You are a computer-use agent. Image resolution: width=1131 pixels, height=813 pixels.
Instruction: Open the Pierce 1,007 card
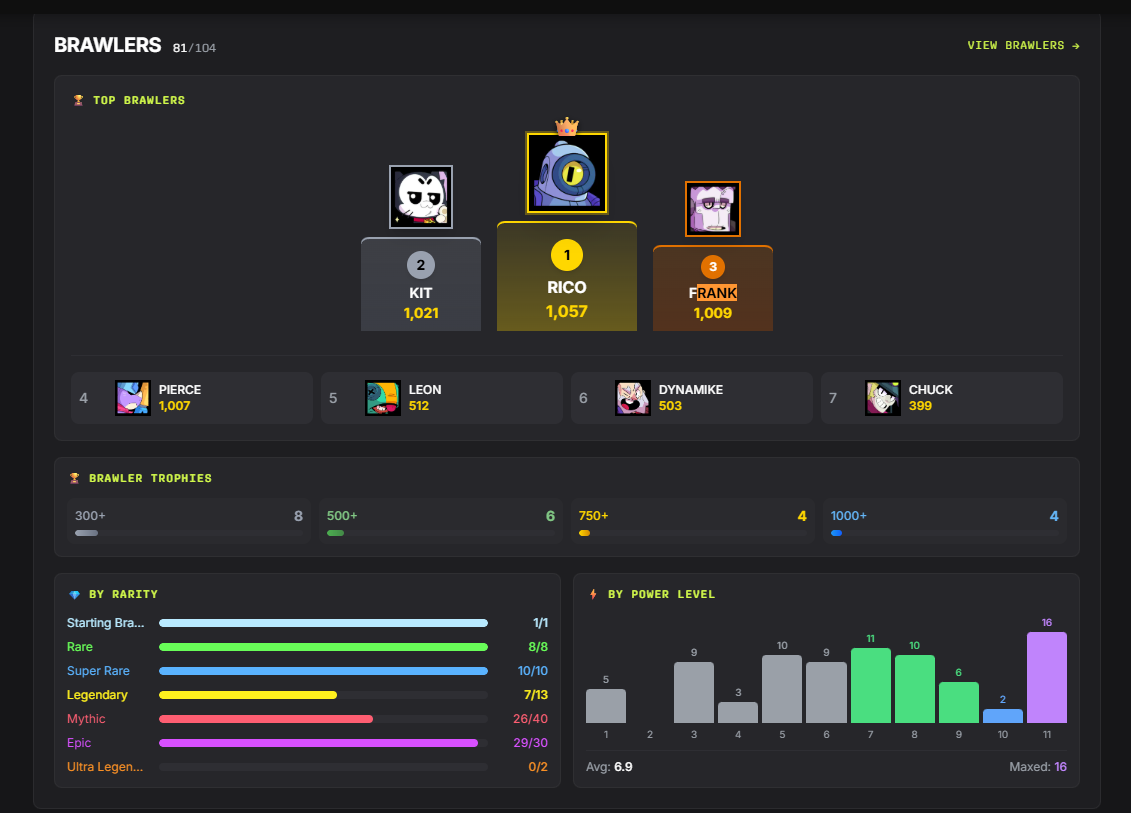192,398
